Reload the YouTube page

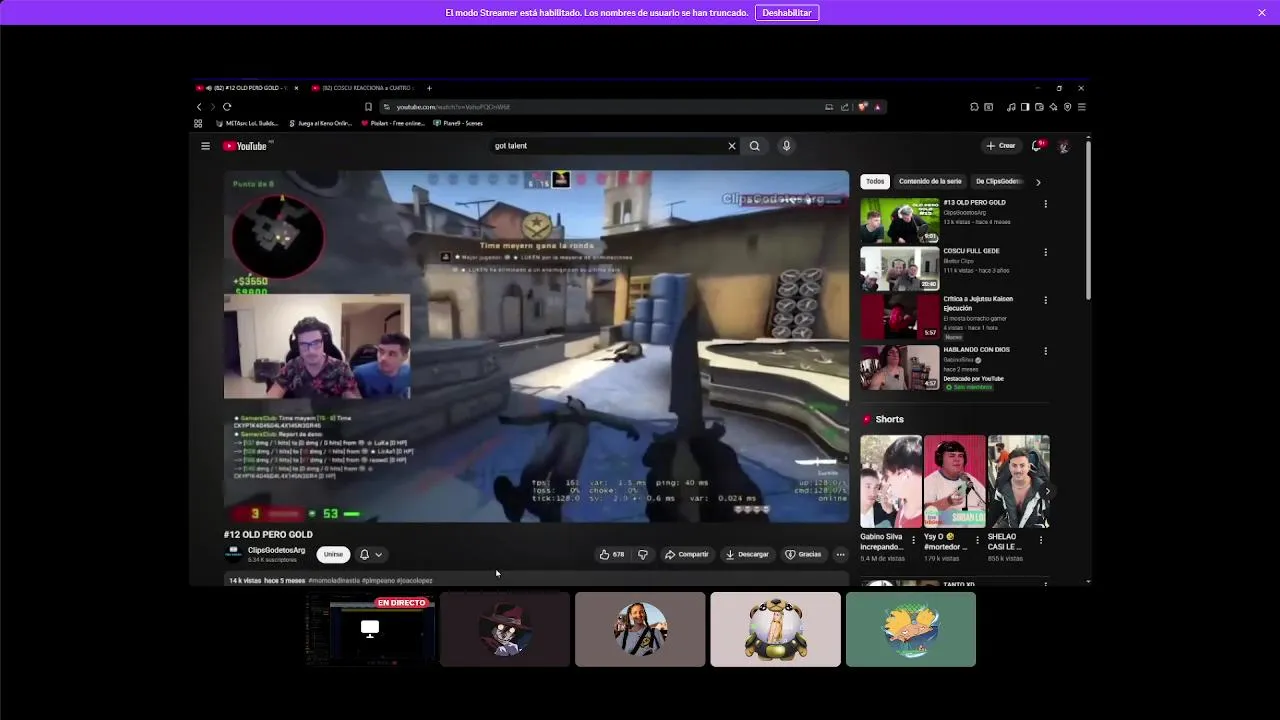coord(227,107)
